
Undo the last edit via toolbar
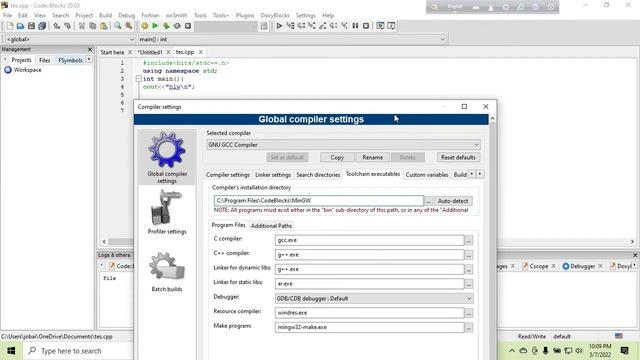coord(56,26)
